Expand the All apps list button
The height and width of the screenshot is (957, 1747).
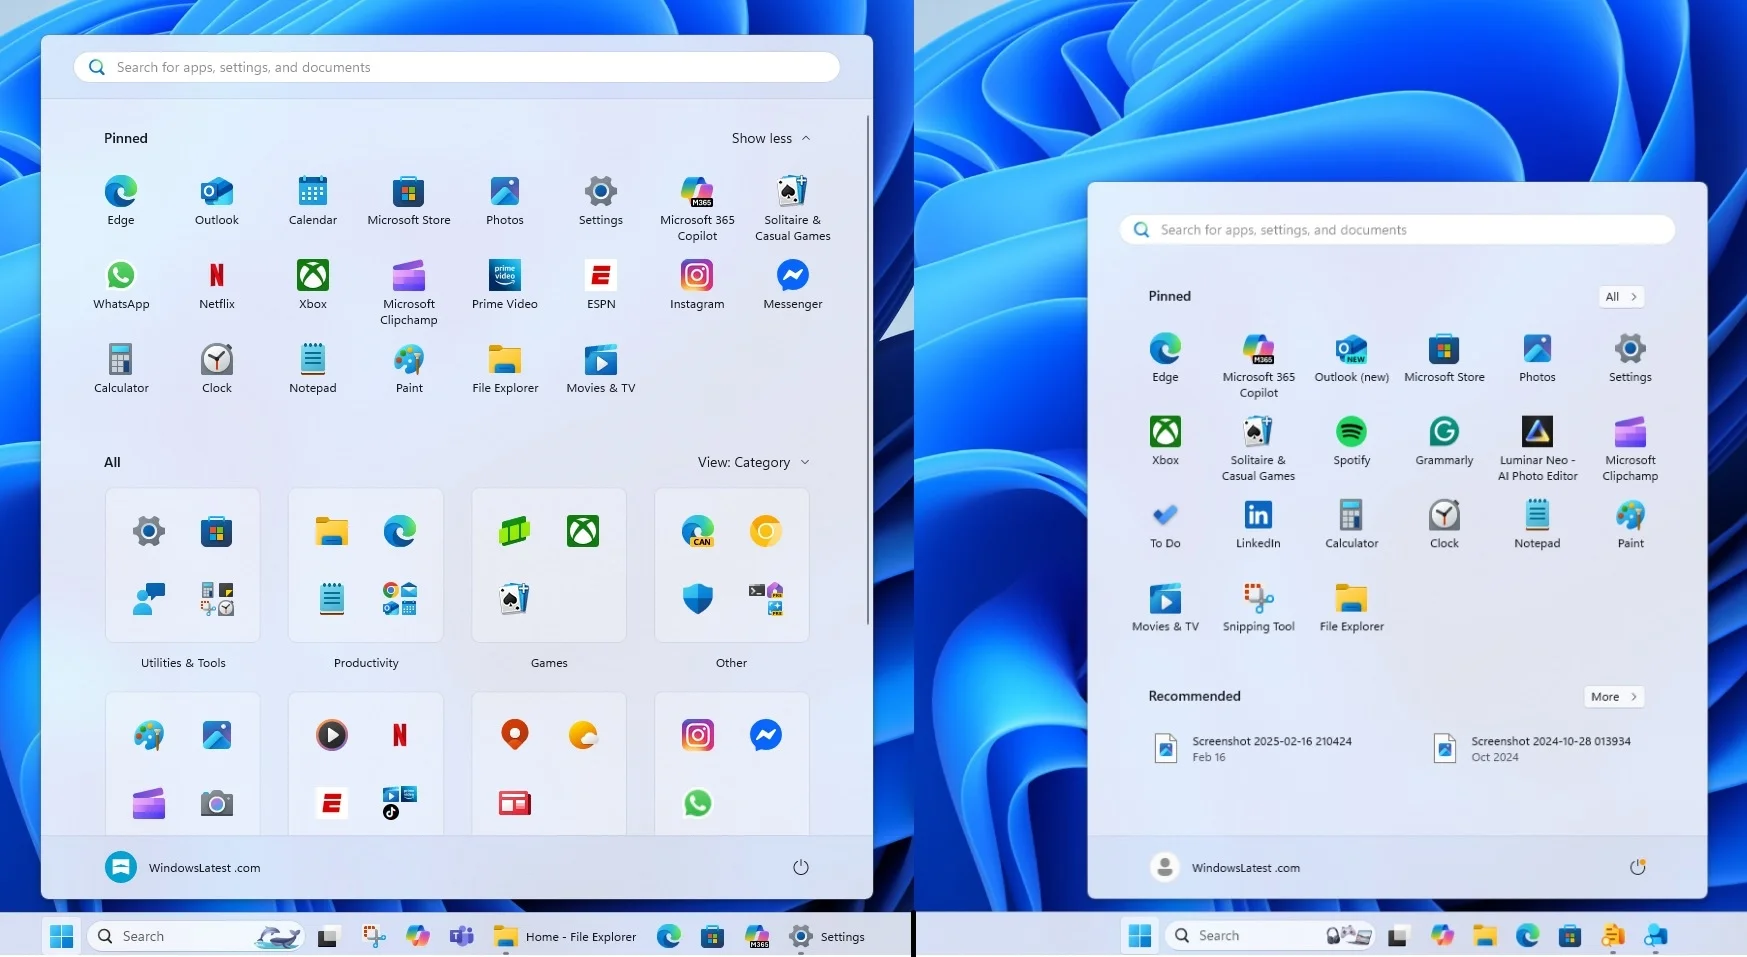[x=1621, y=297]
